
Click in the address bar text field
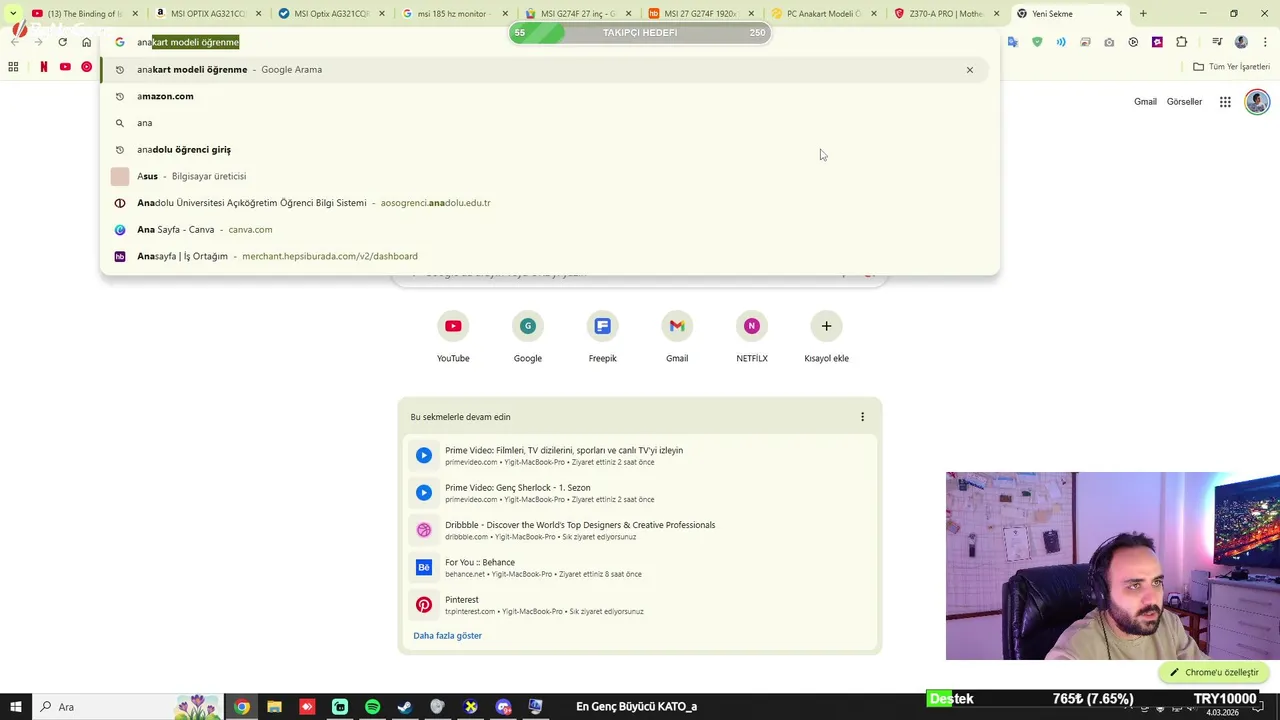click(550, 42)
